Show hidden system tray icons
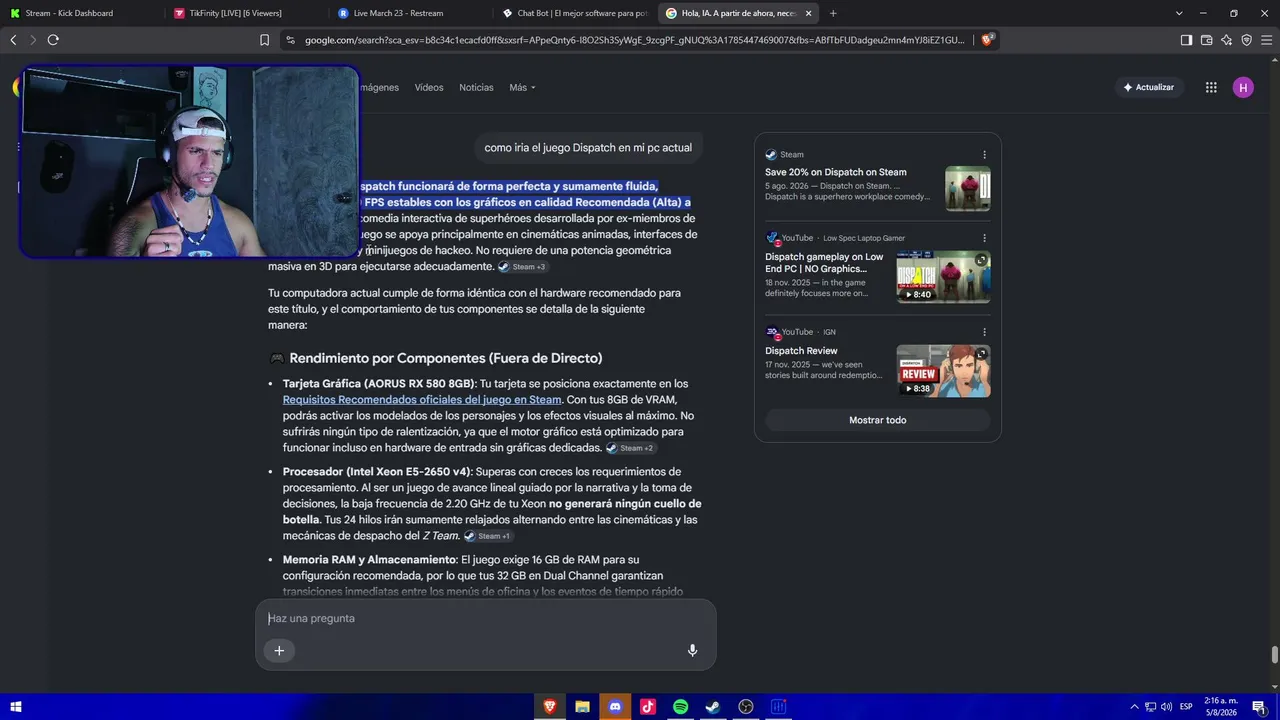The height and width of the screenshot is (720, 1280). (1134, 707)
